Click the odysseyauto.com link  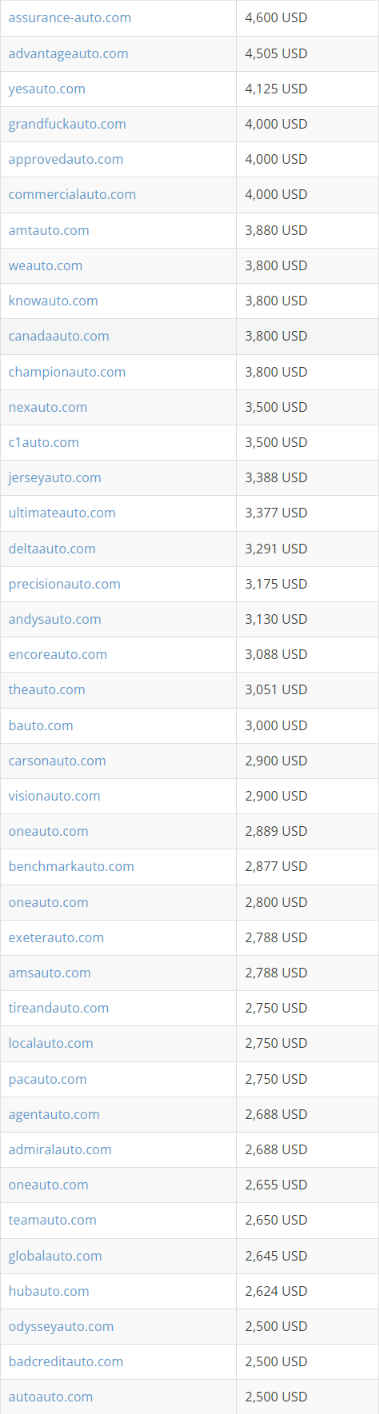(x=61, y=1326)
